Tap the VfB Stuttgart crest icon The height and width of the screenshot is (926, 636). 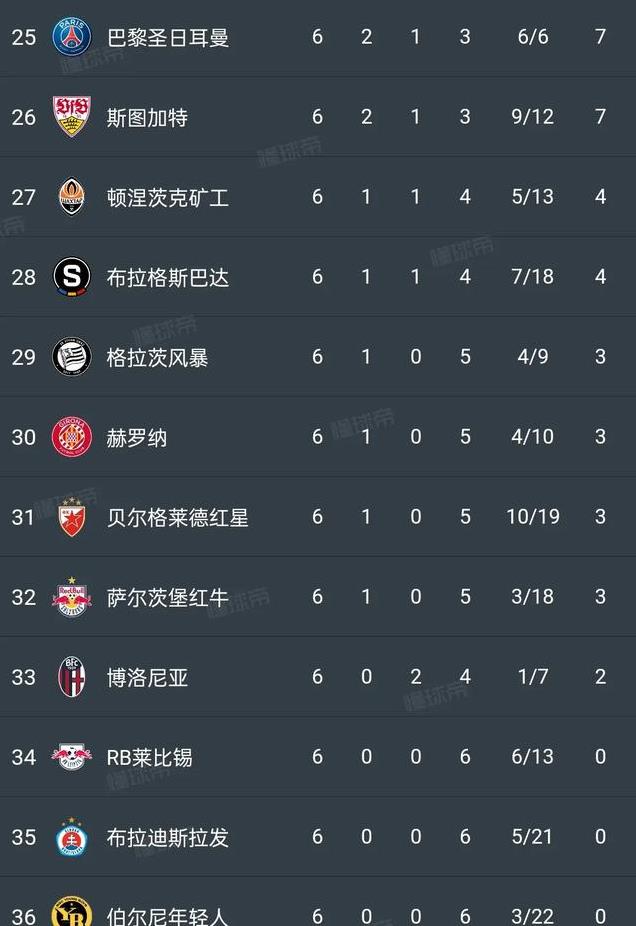[x=72, y=117]
